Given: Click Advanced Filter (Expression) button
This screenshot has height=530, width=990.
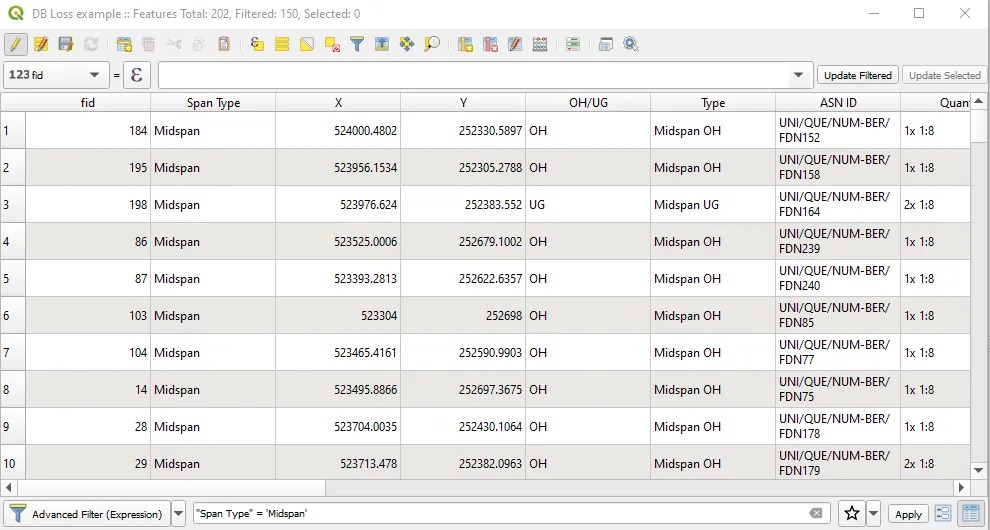Looking at the screenshot, I should point(87,514).
